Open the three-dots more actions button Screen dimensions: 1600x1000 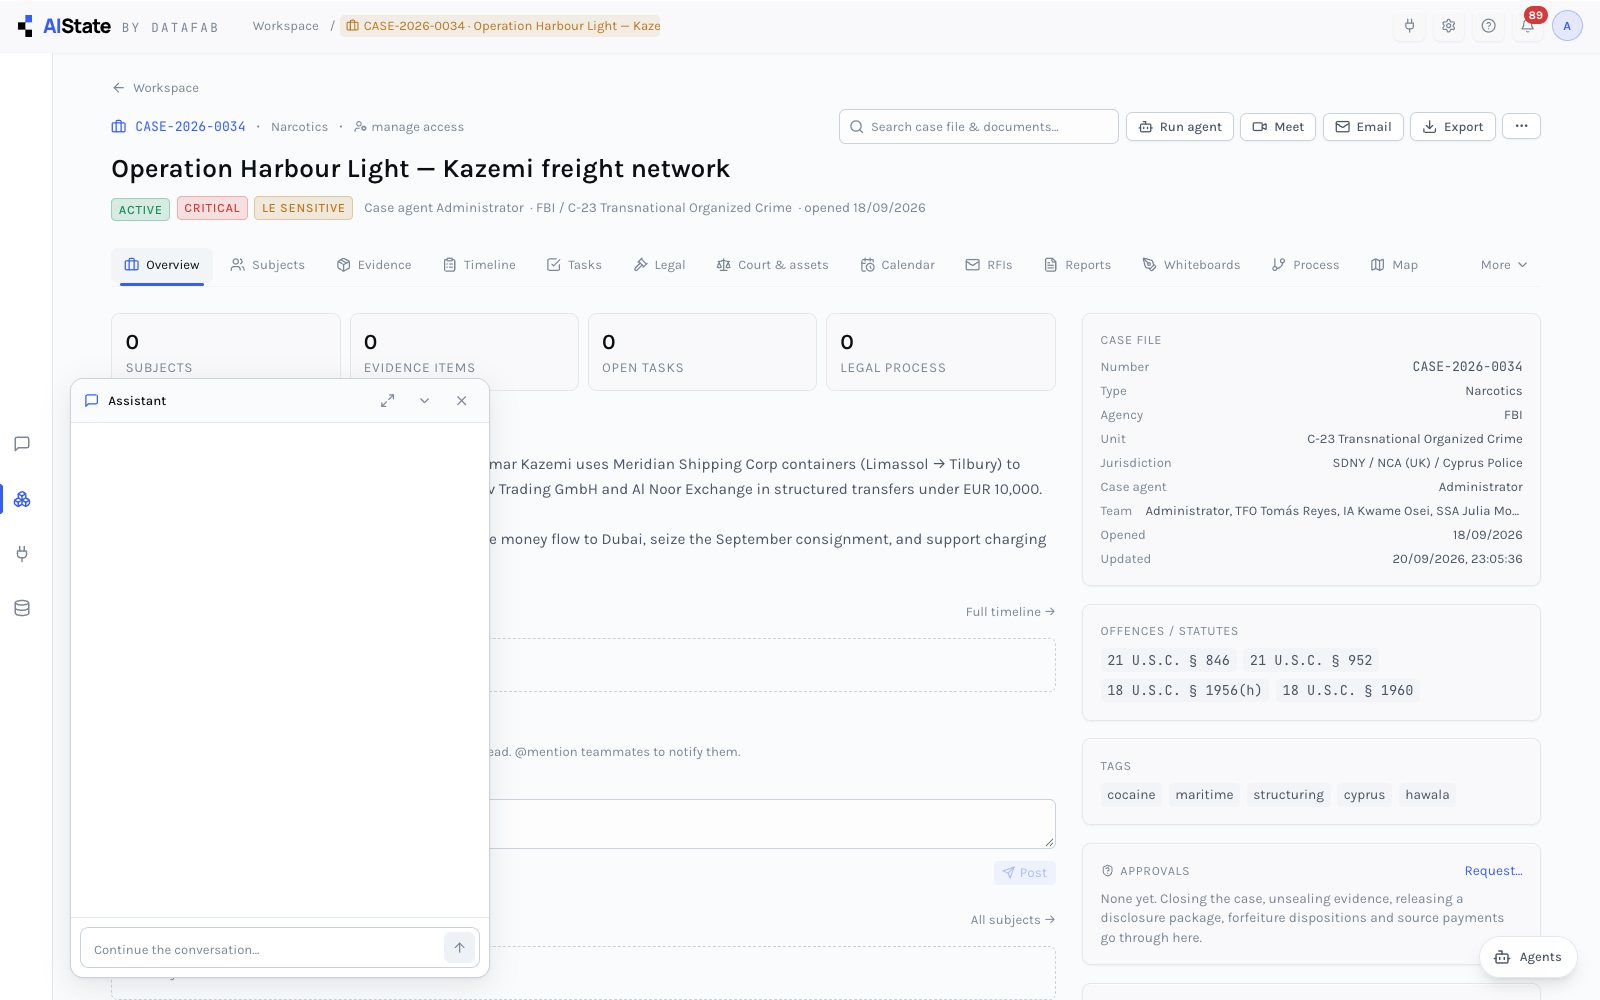tap(1521, 126)
